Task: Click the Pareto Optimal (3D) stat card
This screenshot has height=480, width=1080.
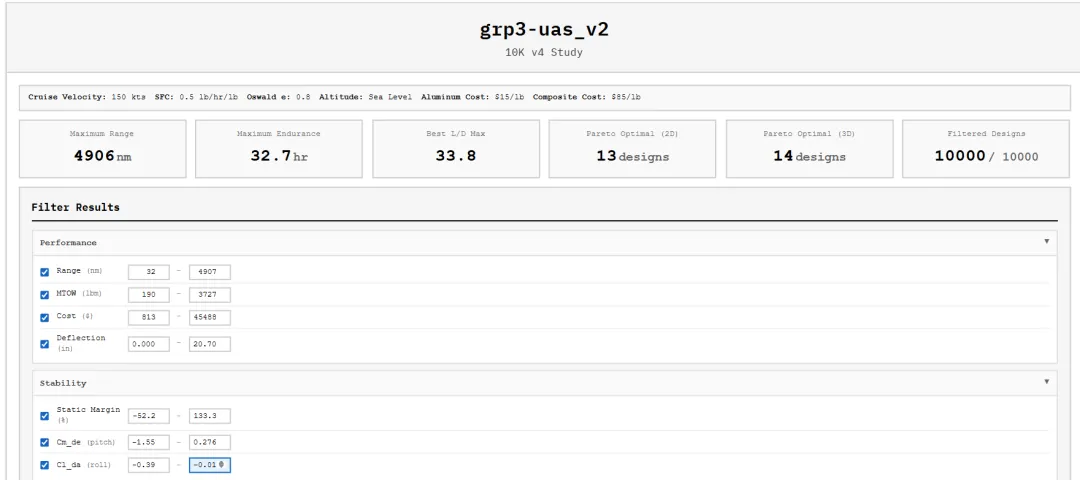Action: click(x=809, y=149)
